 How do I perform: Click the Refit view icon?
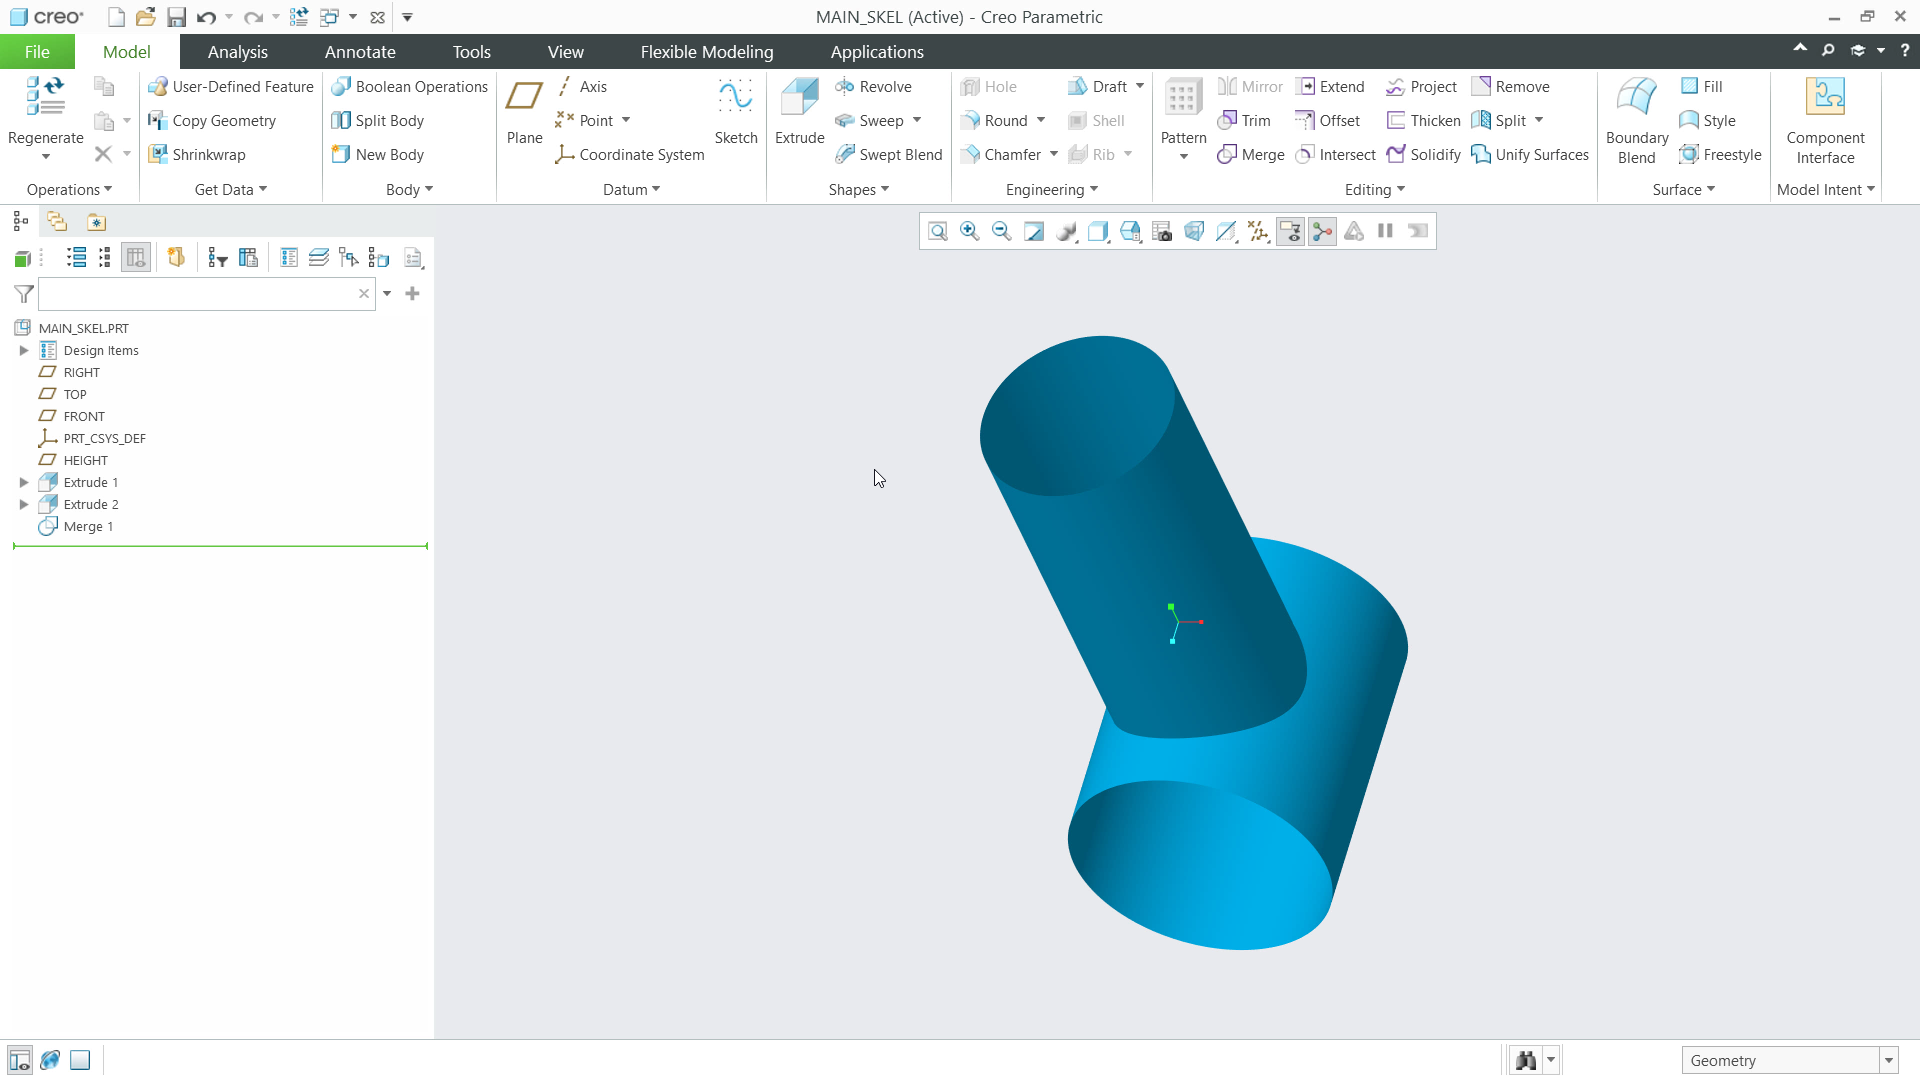(937, 231)
